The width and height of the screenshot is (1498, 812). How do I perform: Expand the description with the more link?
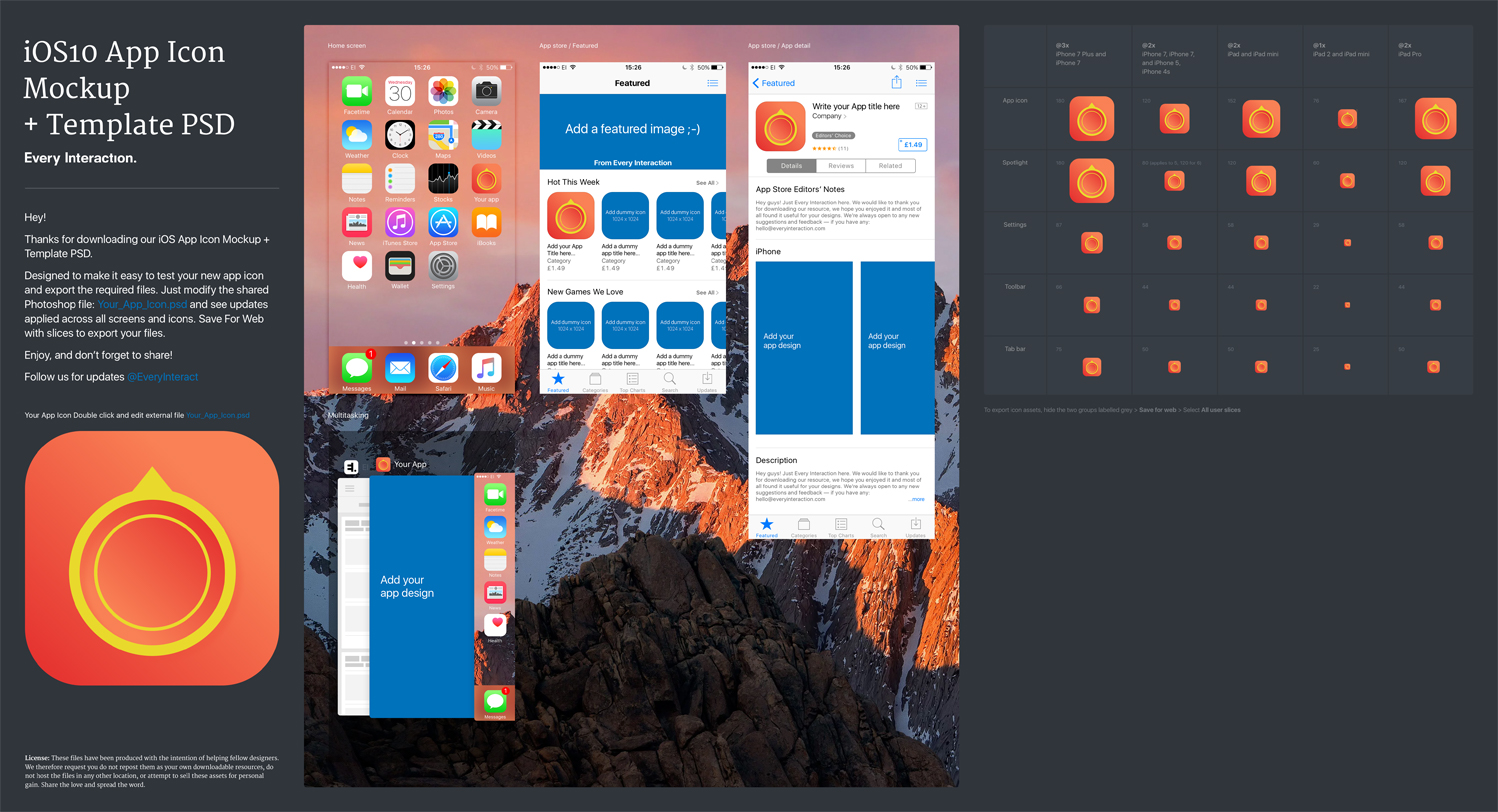click(917, 498)
